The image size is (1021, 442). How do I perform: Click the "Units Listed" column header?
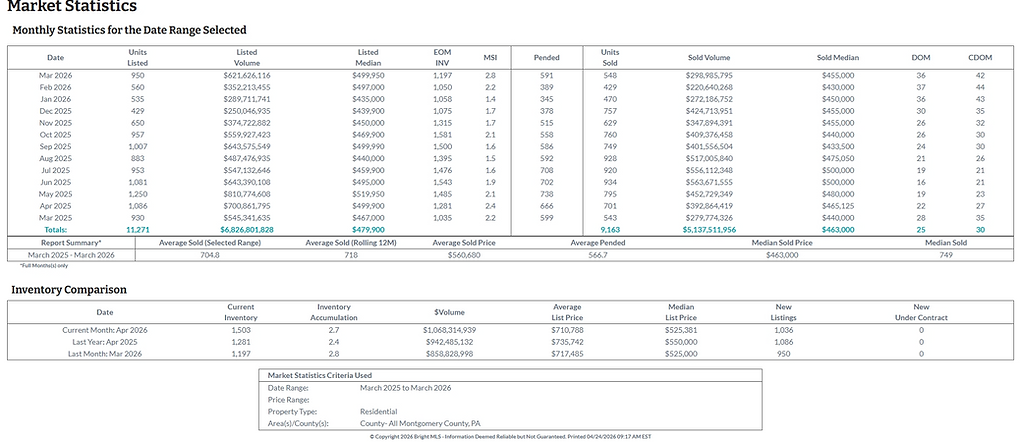(x=138, y=57)
